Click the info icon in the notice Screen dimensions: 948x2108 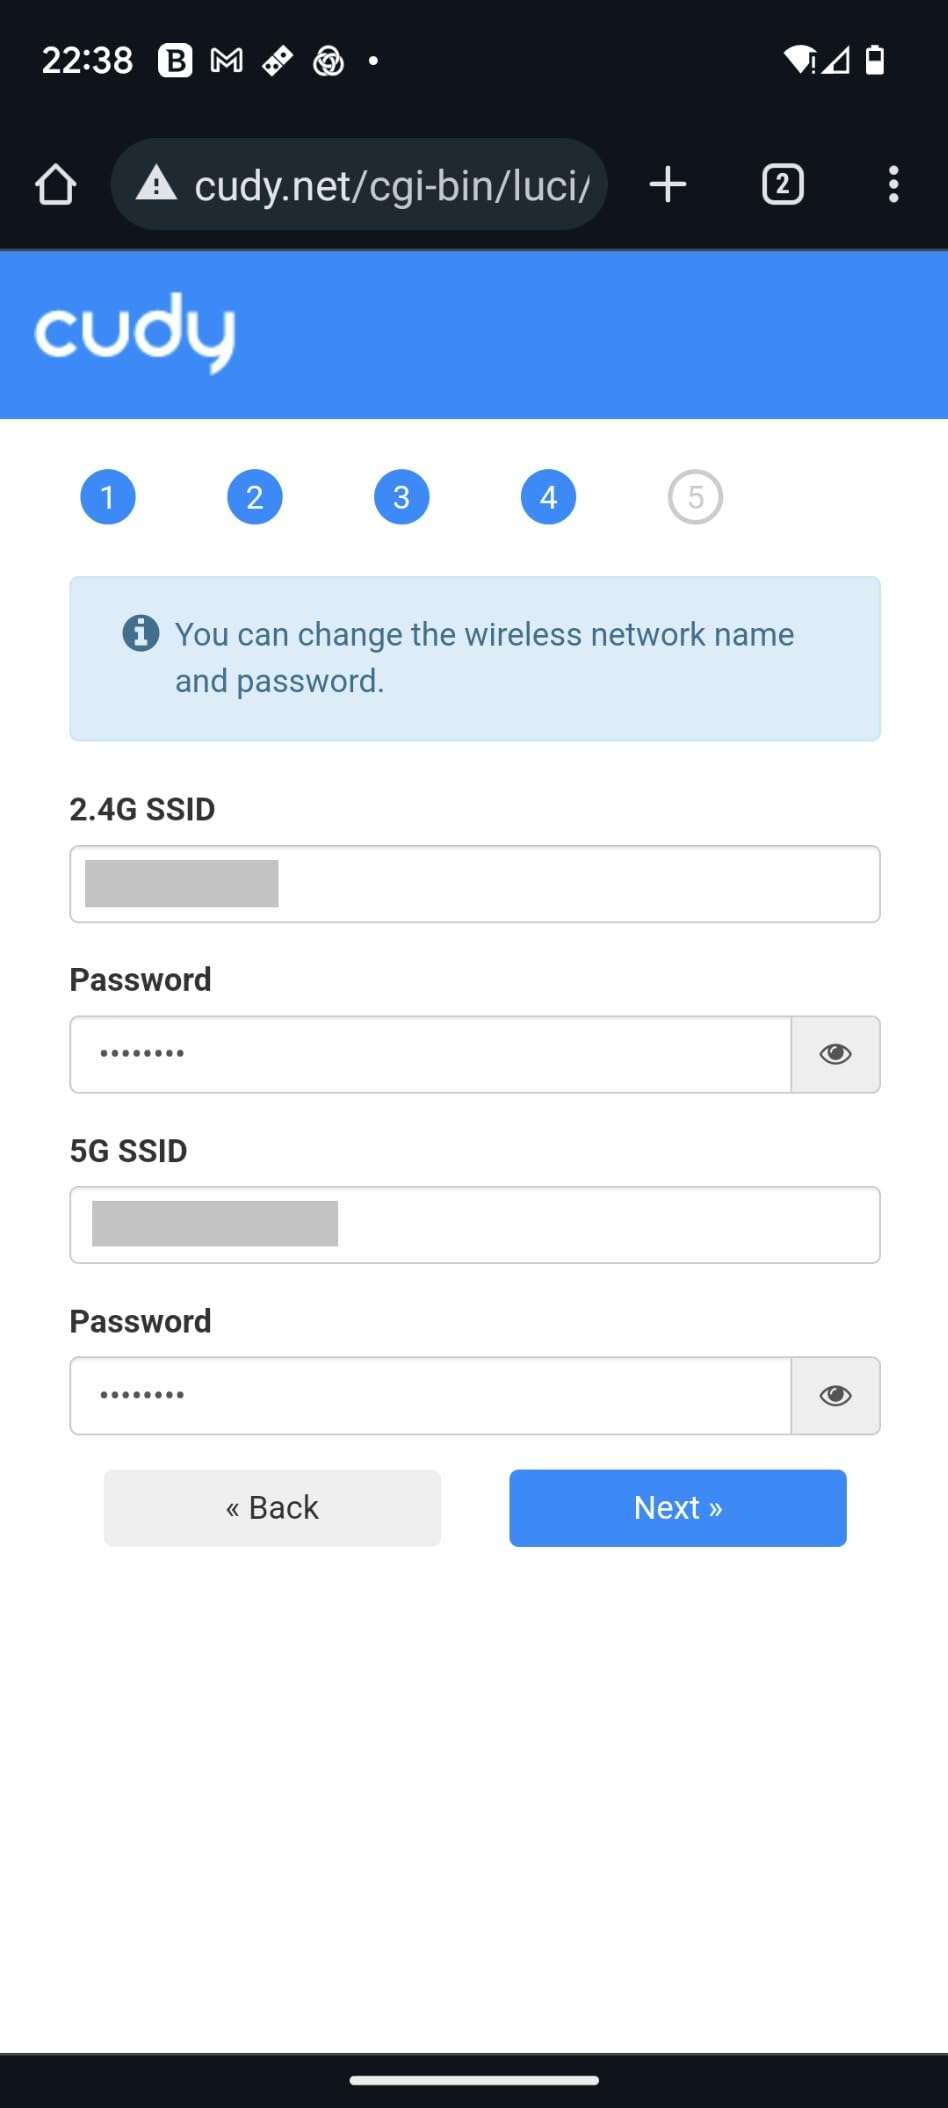click(141, 633)
